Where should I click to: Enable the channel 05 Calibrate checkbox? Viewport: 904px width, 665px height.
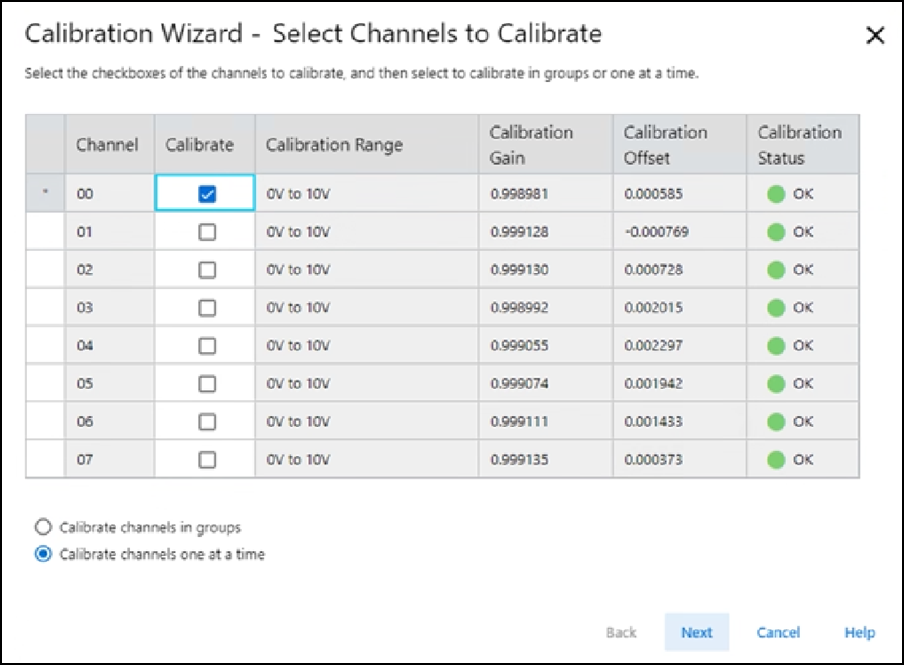click(207, 384)
